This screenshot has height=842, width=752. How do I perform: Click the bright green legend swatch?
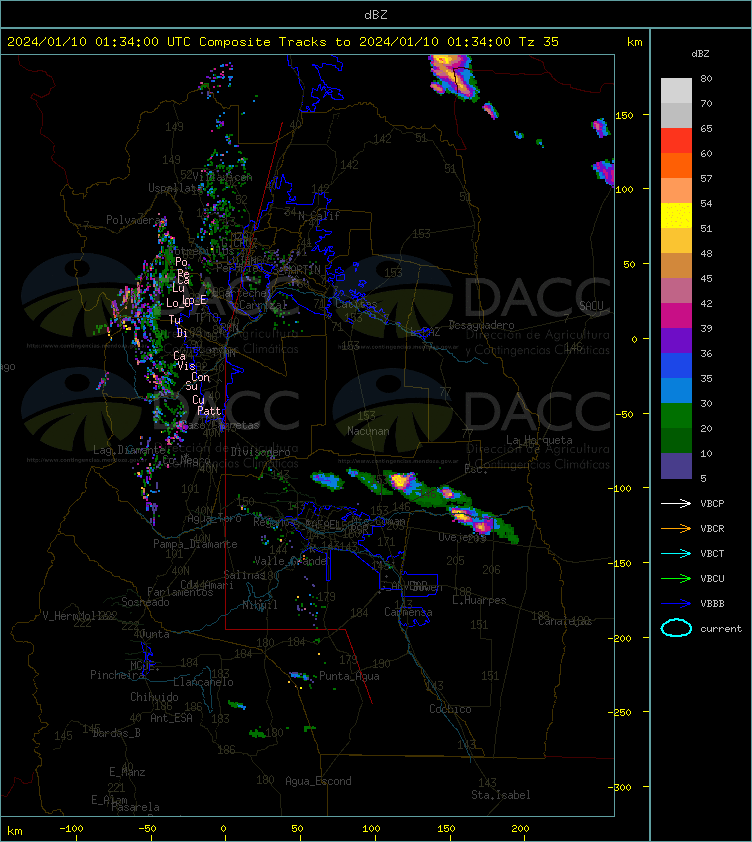click(x=676, y=415)
